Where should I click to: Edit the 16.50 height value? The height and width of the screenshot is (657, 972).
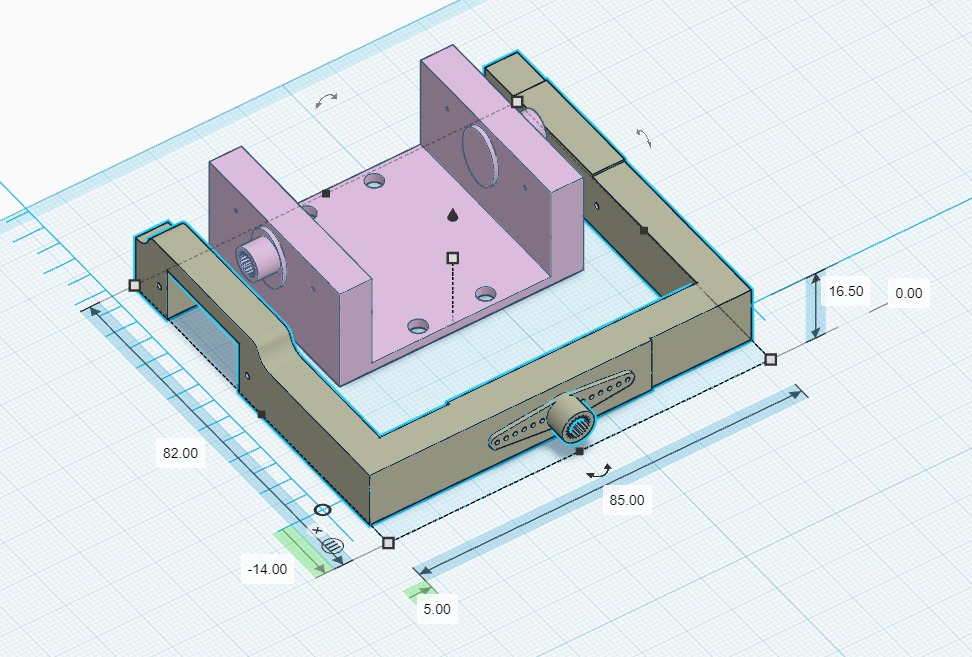[846, 291]
